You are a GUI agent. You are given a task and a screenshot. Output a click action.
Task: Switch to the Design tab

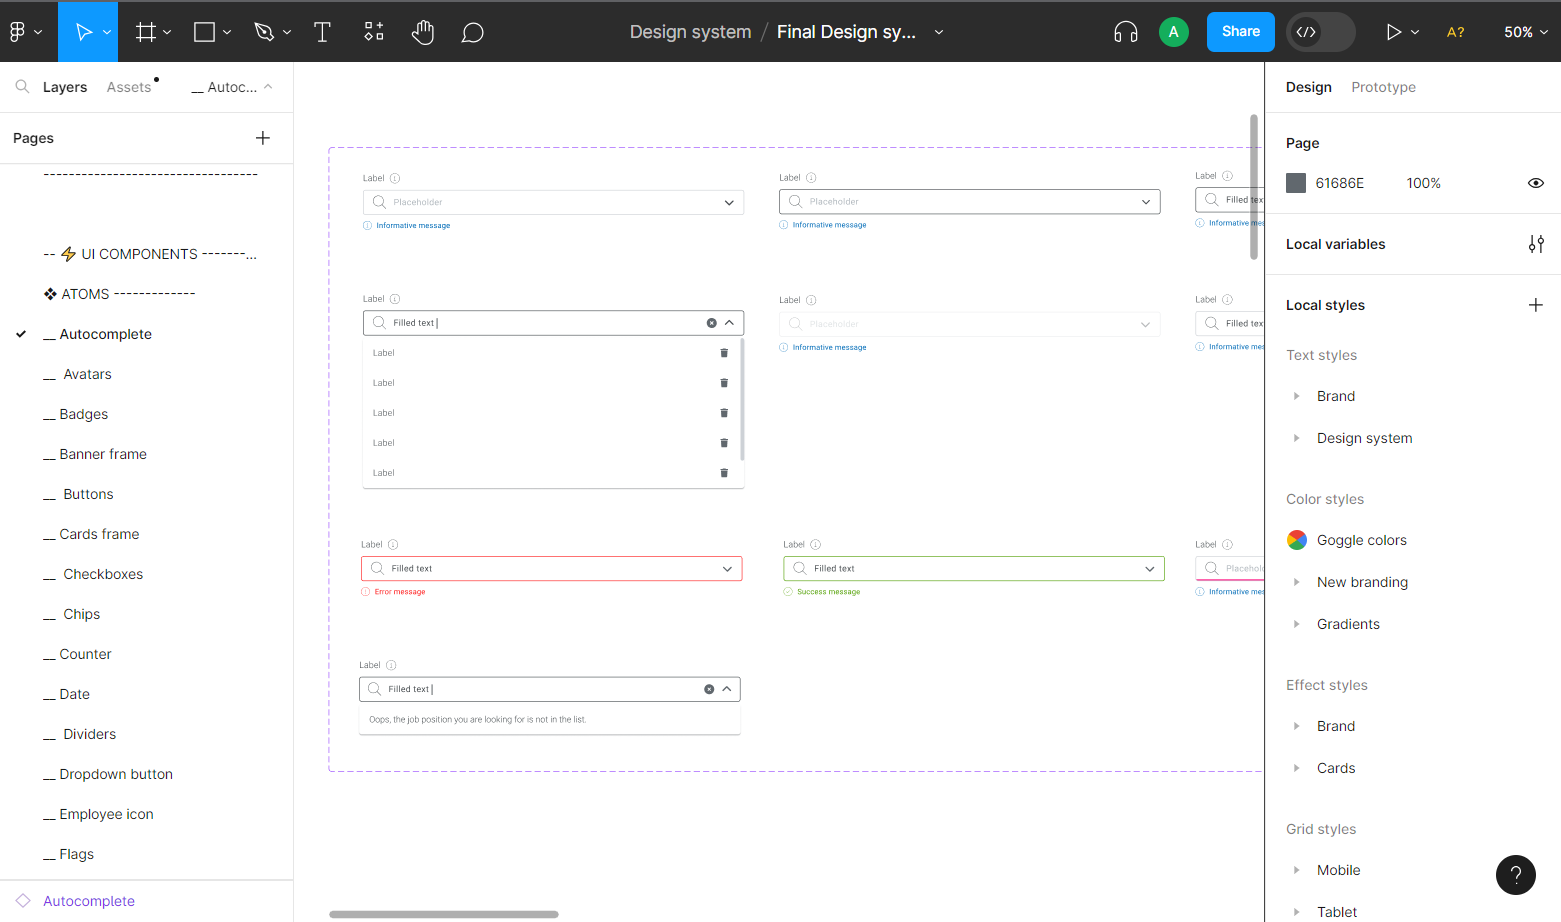(1308, 87)
